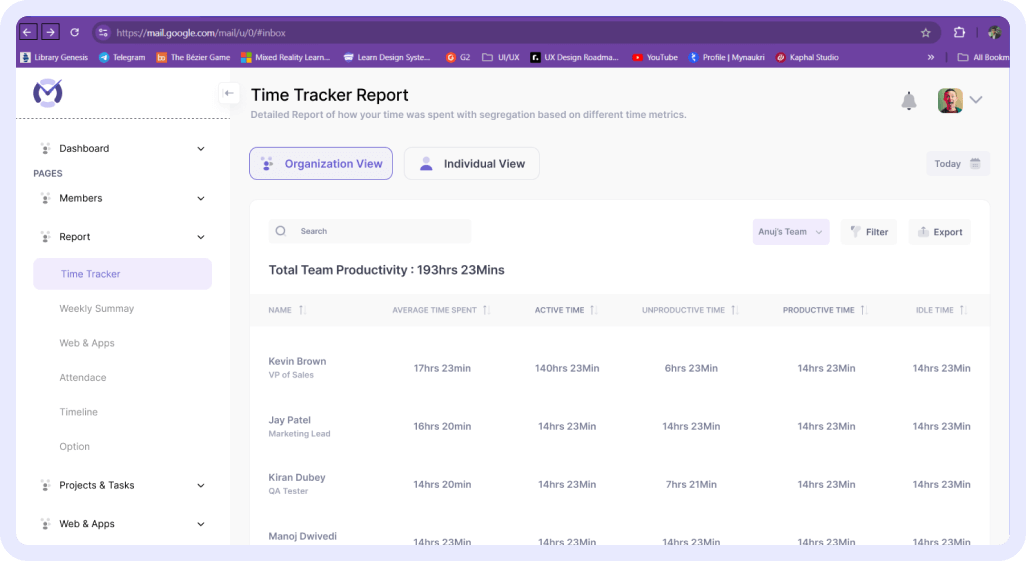
Task: Select Web & Apps under Report
Action: (x=87, y=343)
